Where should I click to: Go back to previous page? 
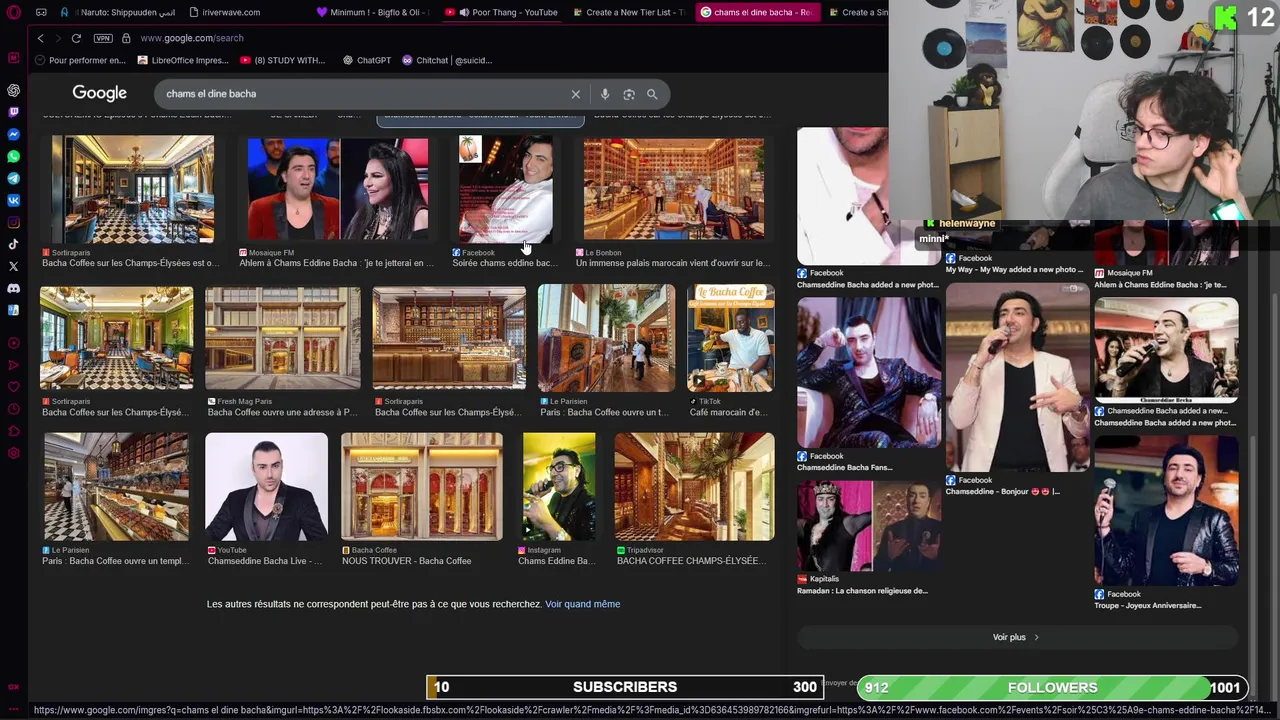click(40, 38)
